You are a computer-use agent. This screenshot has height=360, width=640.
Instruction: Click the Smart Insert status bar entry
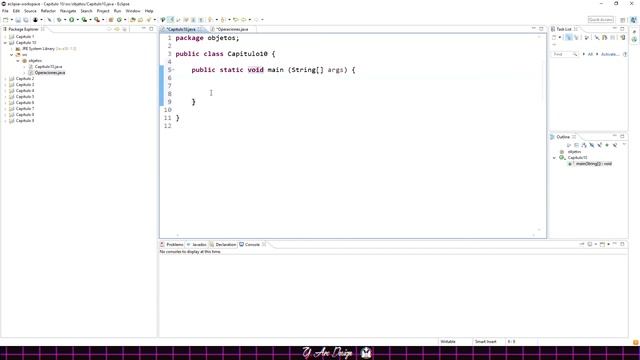point(485,342)
